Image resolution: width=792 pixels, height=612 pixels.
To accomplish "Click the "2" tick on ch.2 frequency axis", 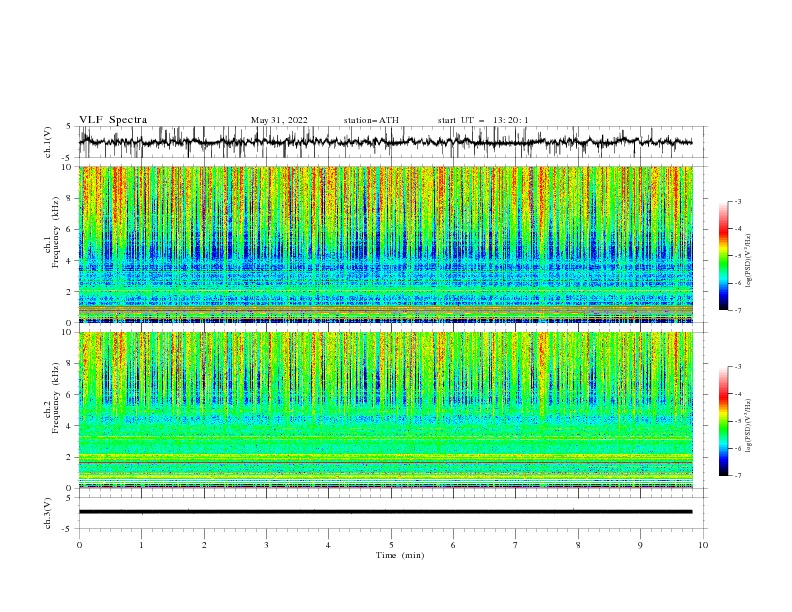I will [69, 457].
